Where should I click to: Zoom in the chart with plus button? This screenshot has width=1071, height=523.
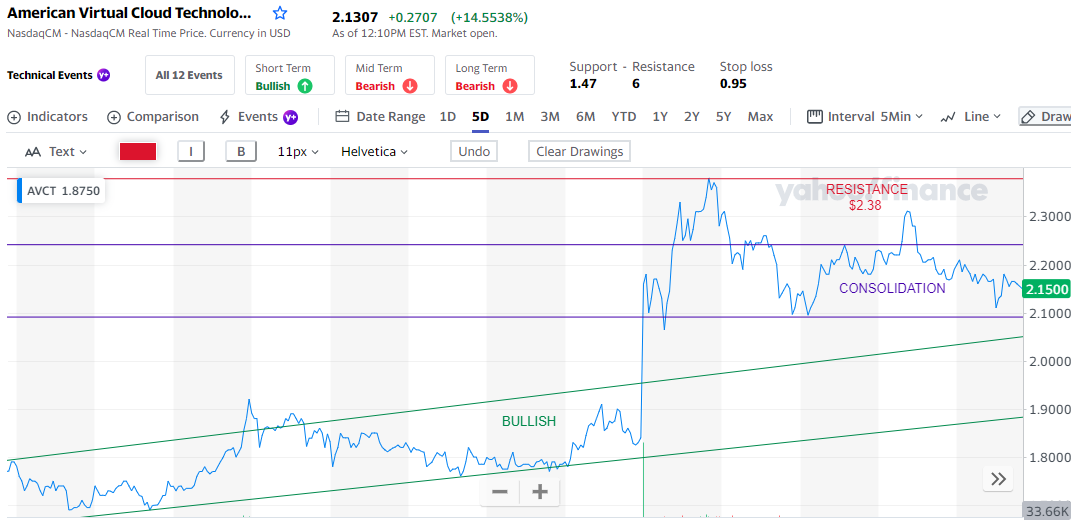(540, 492)
